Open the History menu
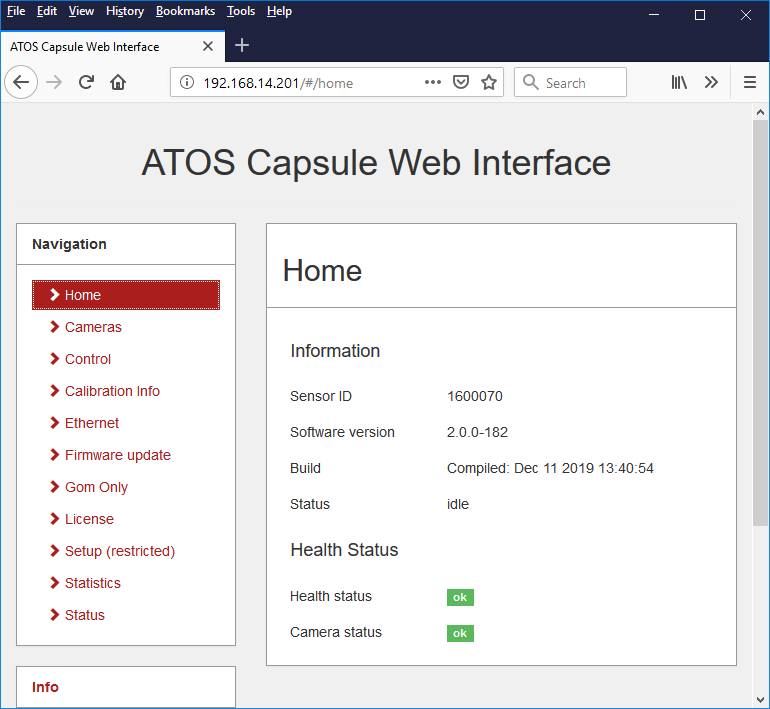770x709 pixels. [125, 11]
